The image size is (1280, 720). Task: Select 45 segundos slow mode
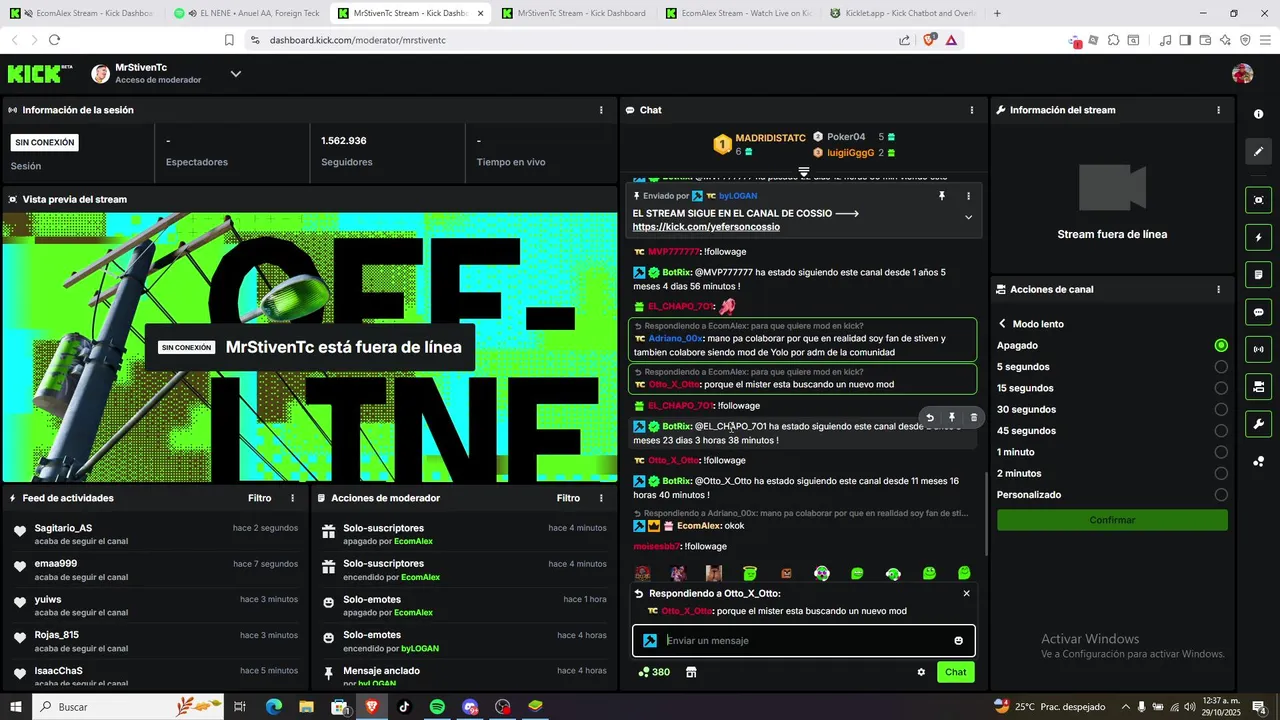coord(1221,431)
